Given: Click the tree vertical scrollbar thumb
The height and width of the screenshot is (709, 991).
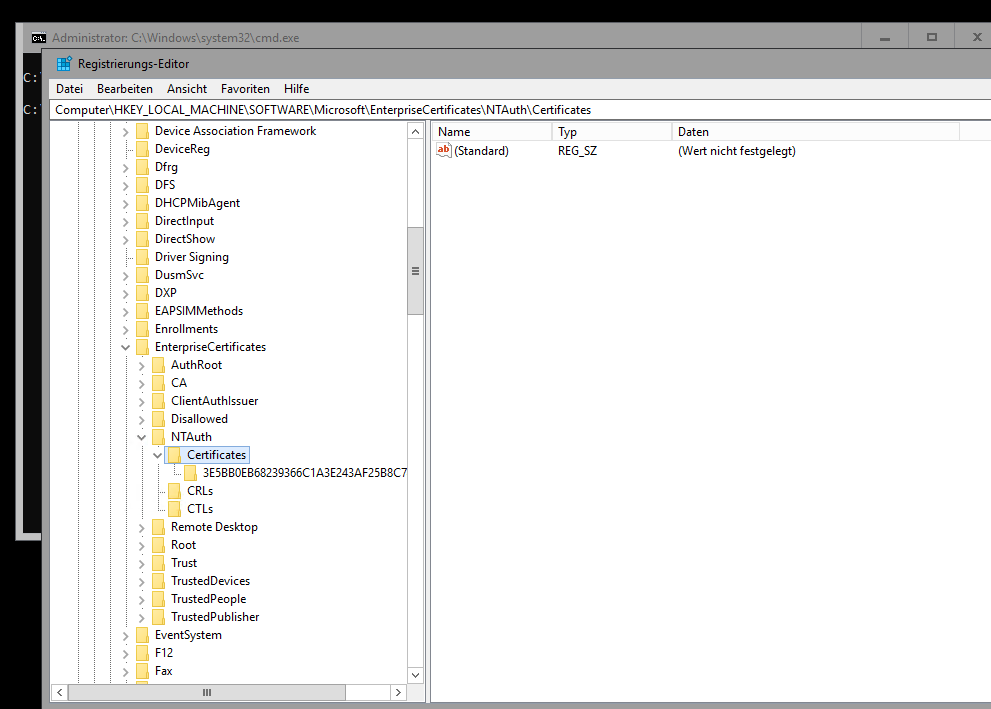Looking at the screenshot, I should point(415,270).
